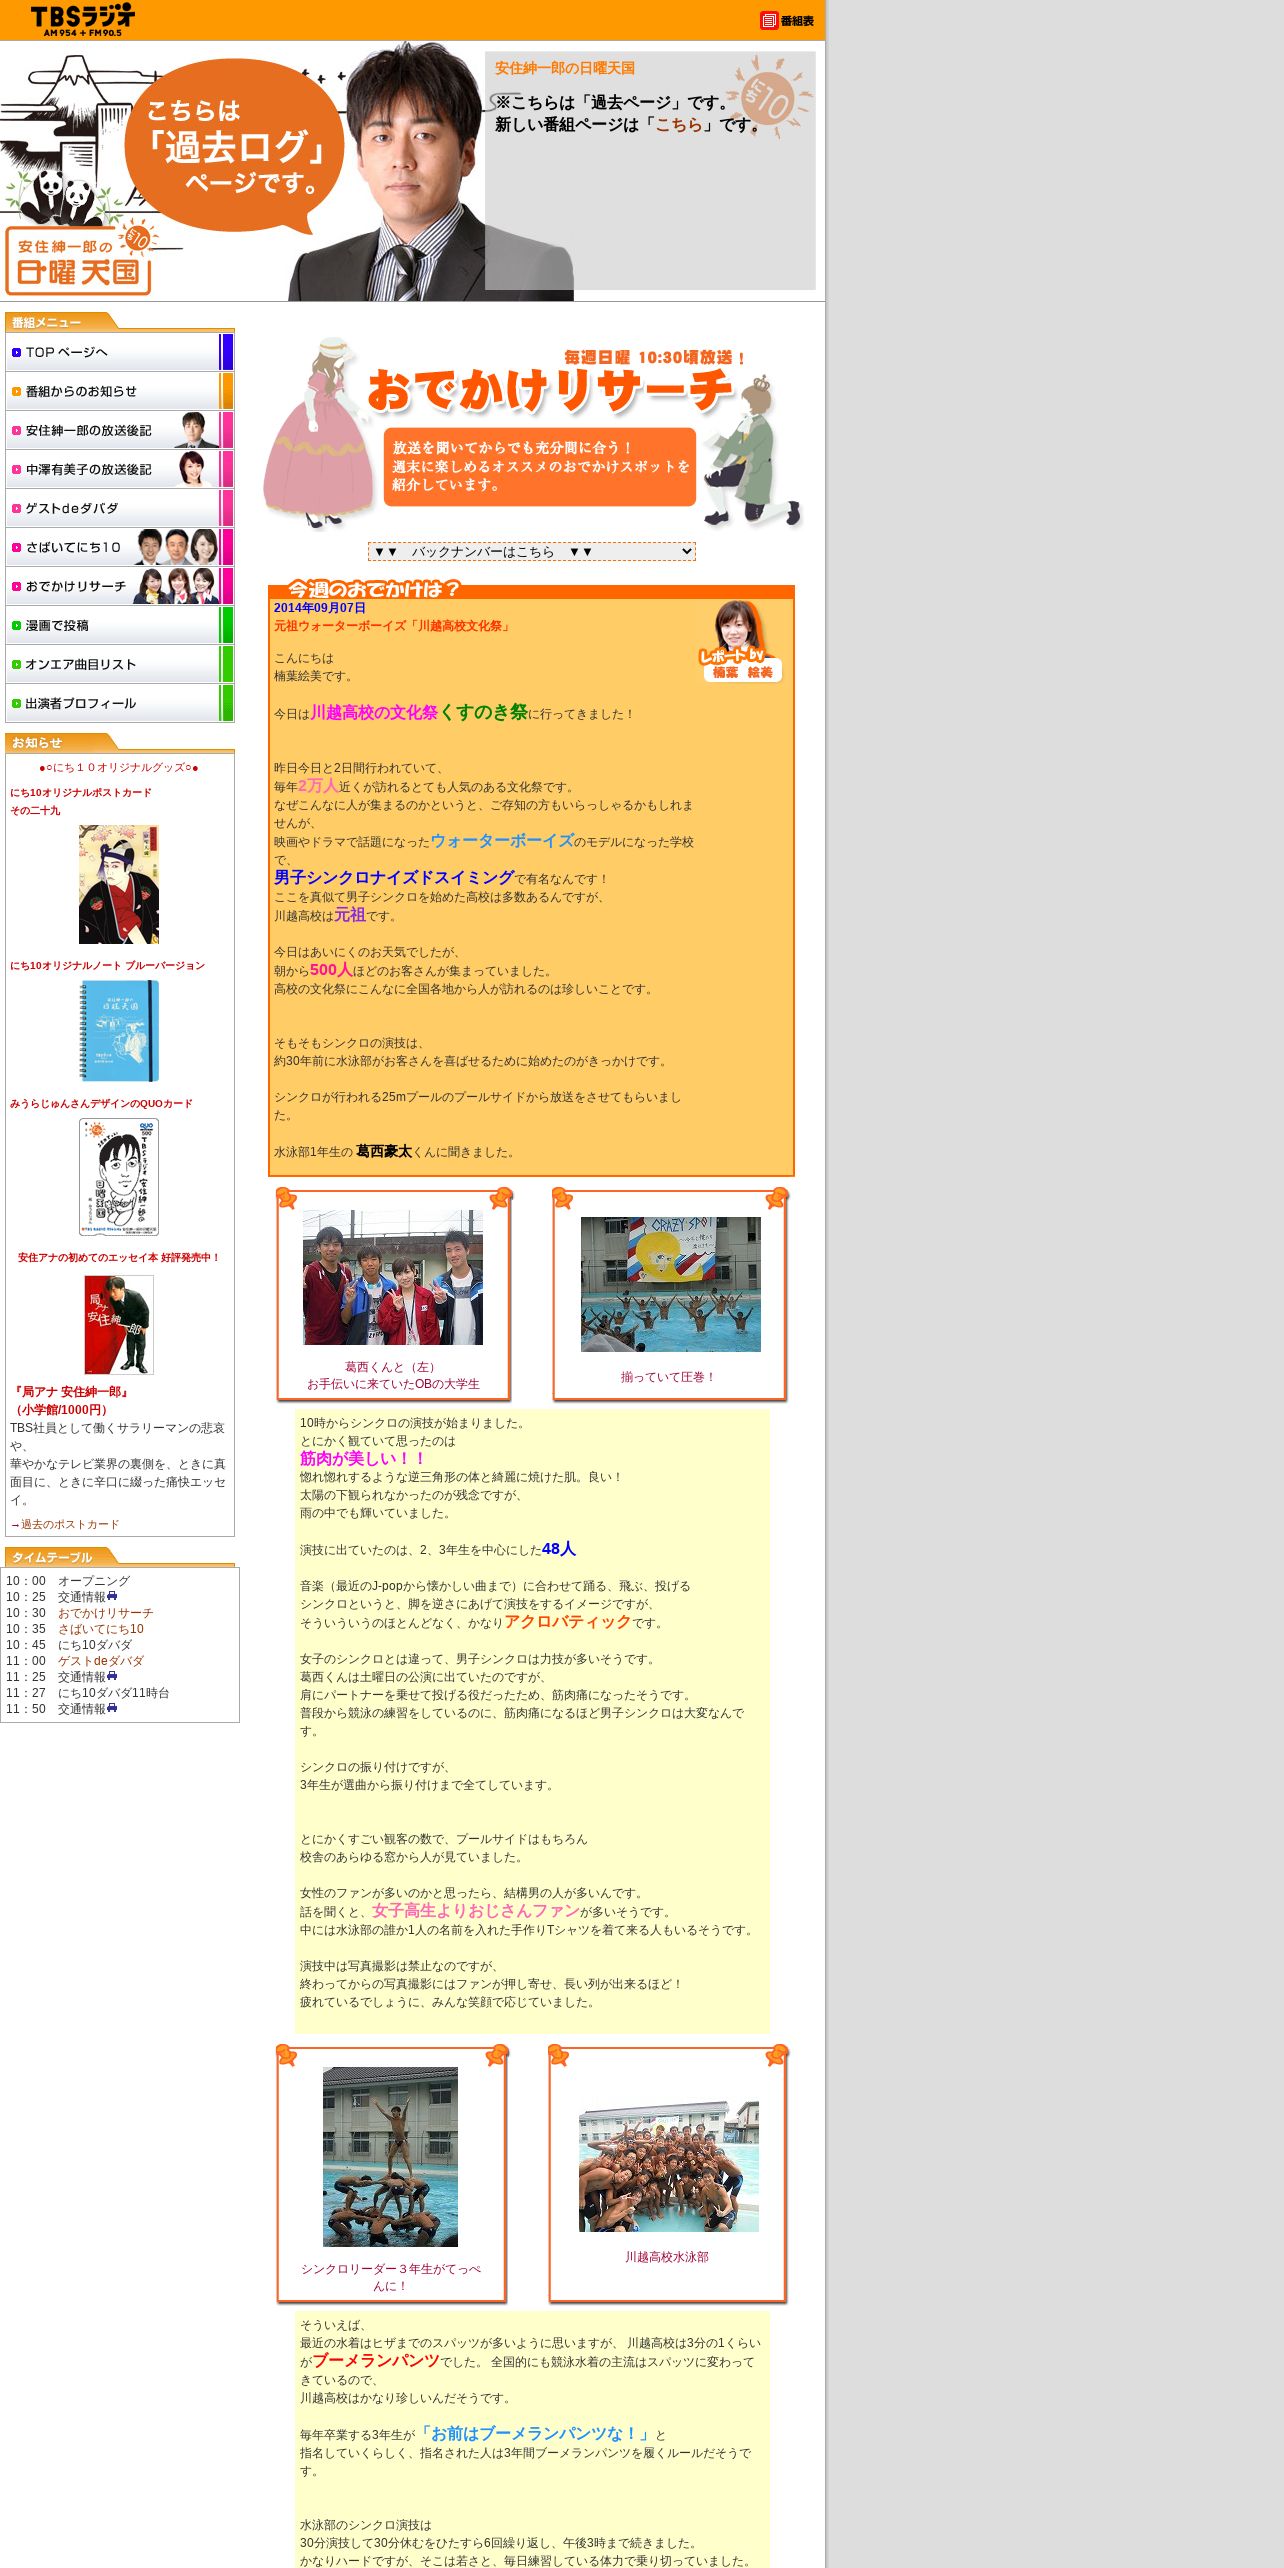The width and height of the screenshot is (1284, 2568).
Task: Go to TOPページへ menu item
Action: pyautogui.click(x=119, y=352)
